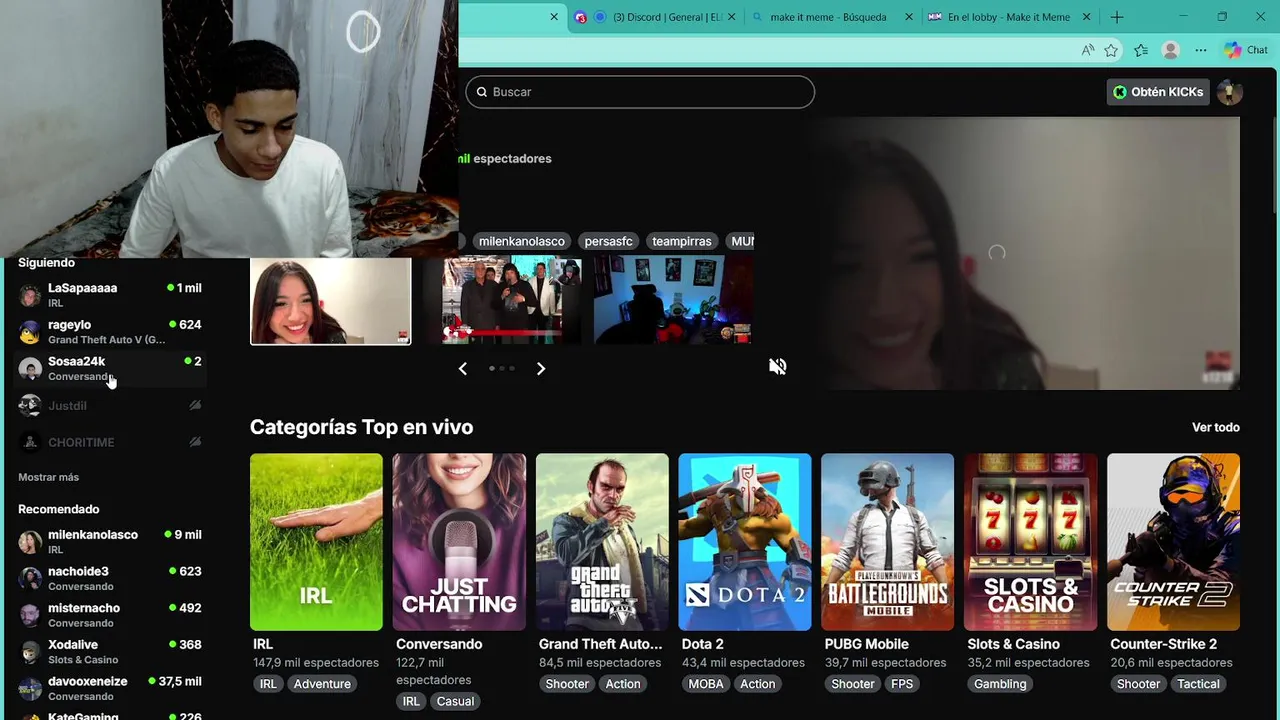This screenshot has width=1280, height=720.
Task: Open the PUBG Mobile category card
Action: [888, 542]
